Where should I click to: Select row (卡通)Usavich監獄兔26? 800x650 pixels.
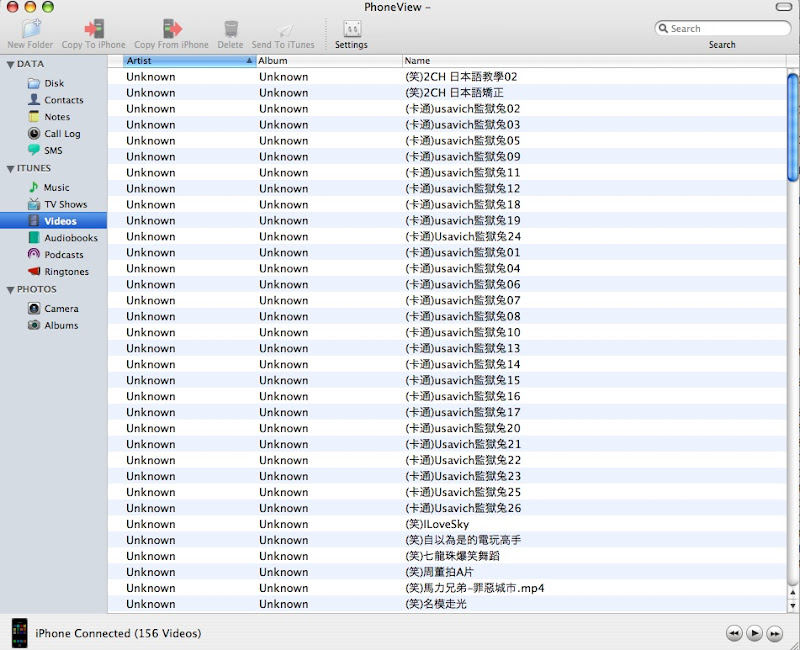pos(447,508)
